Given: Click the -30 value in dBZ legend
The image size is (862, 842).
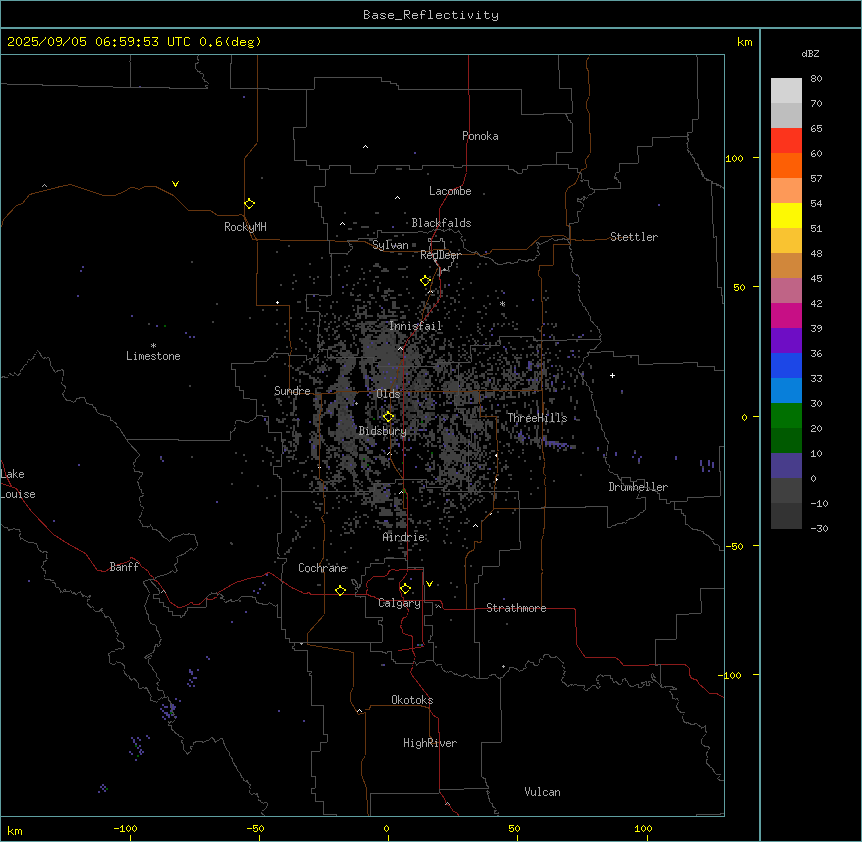Looking at the screenshot, I should pyautogui.click(x=819, y=529).
